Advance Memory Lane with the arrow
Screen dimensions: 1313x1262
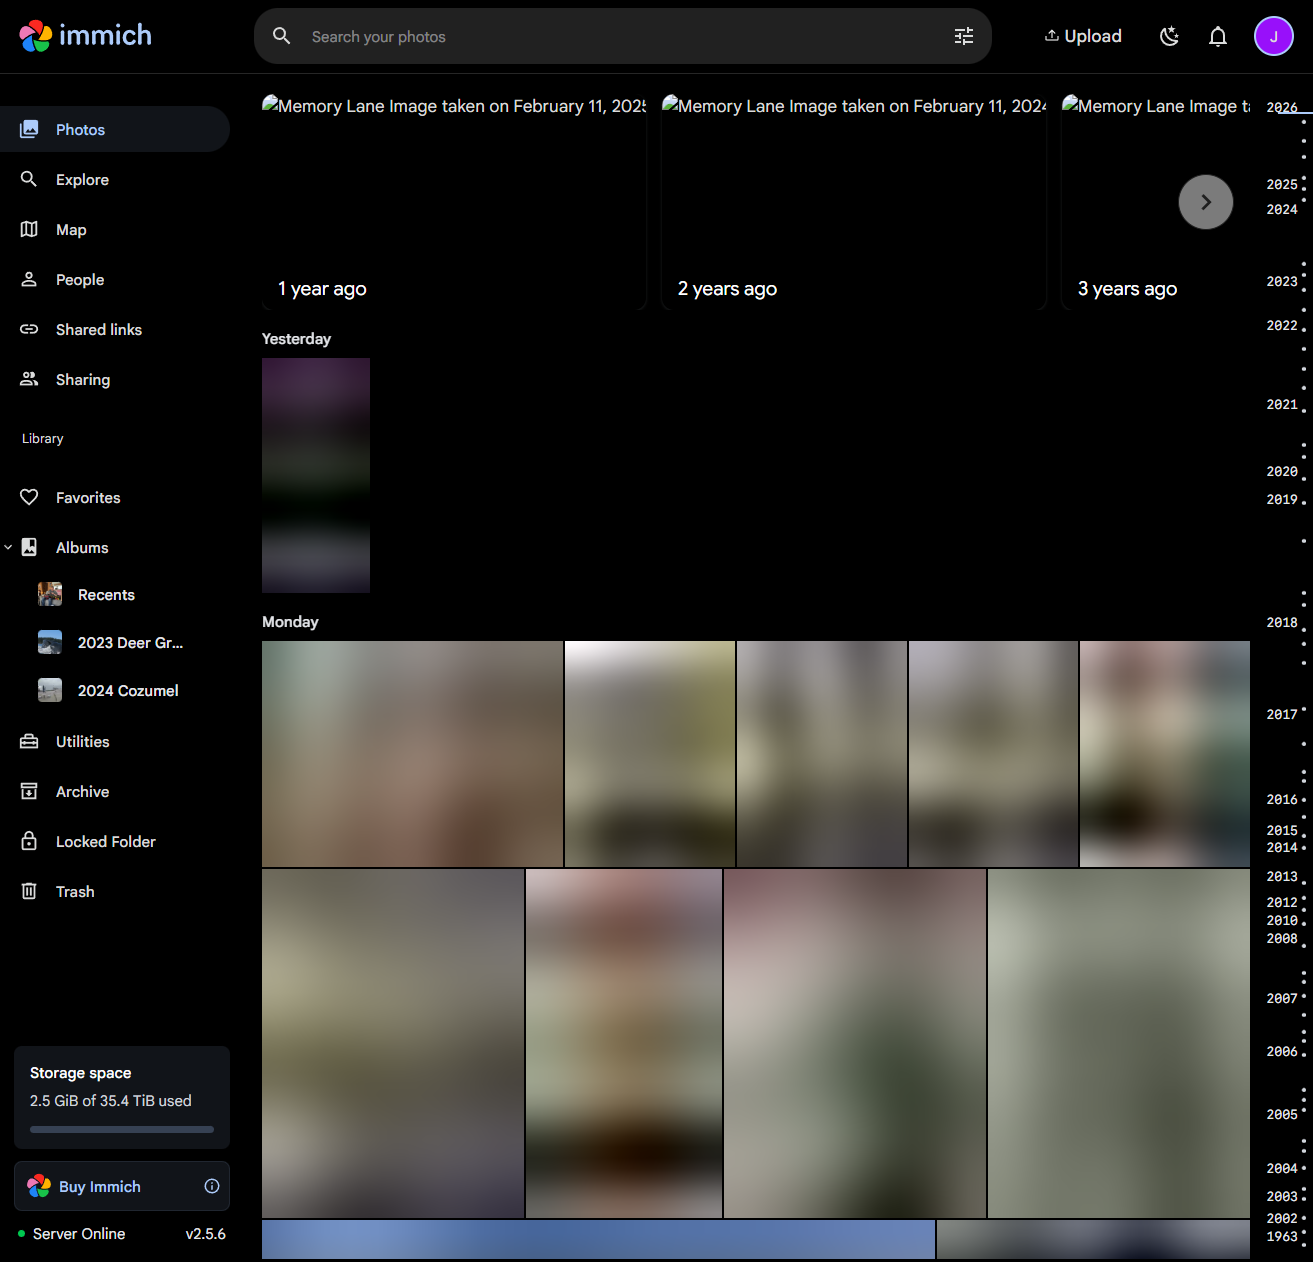(1206, 201)
